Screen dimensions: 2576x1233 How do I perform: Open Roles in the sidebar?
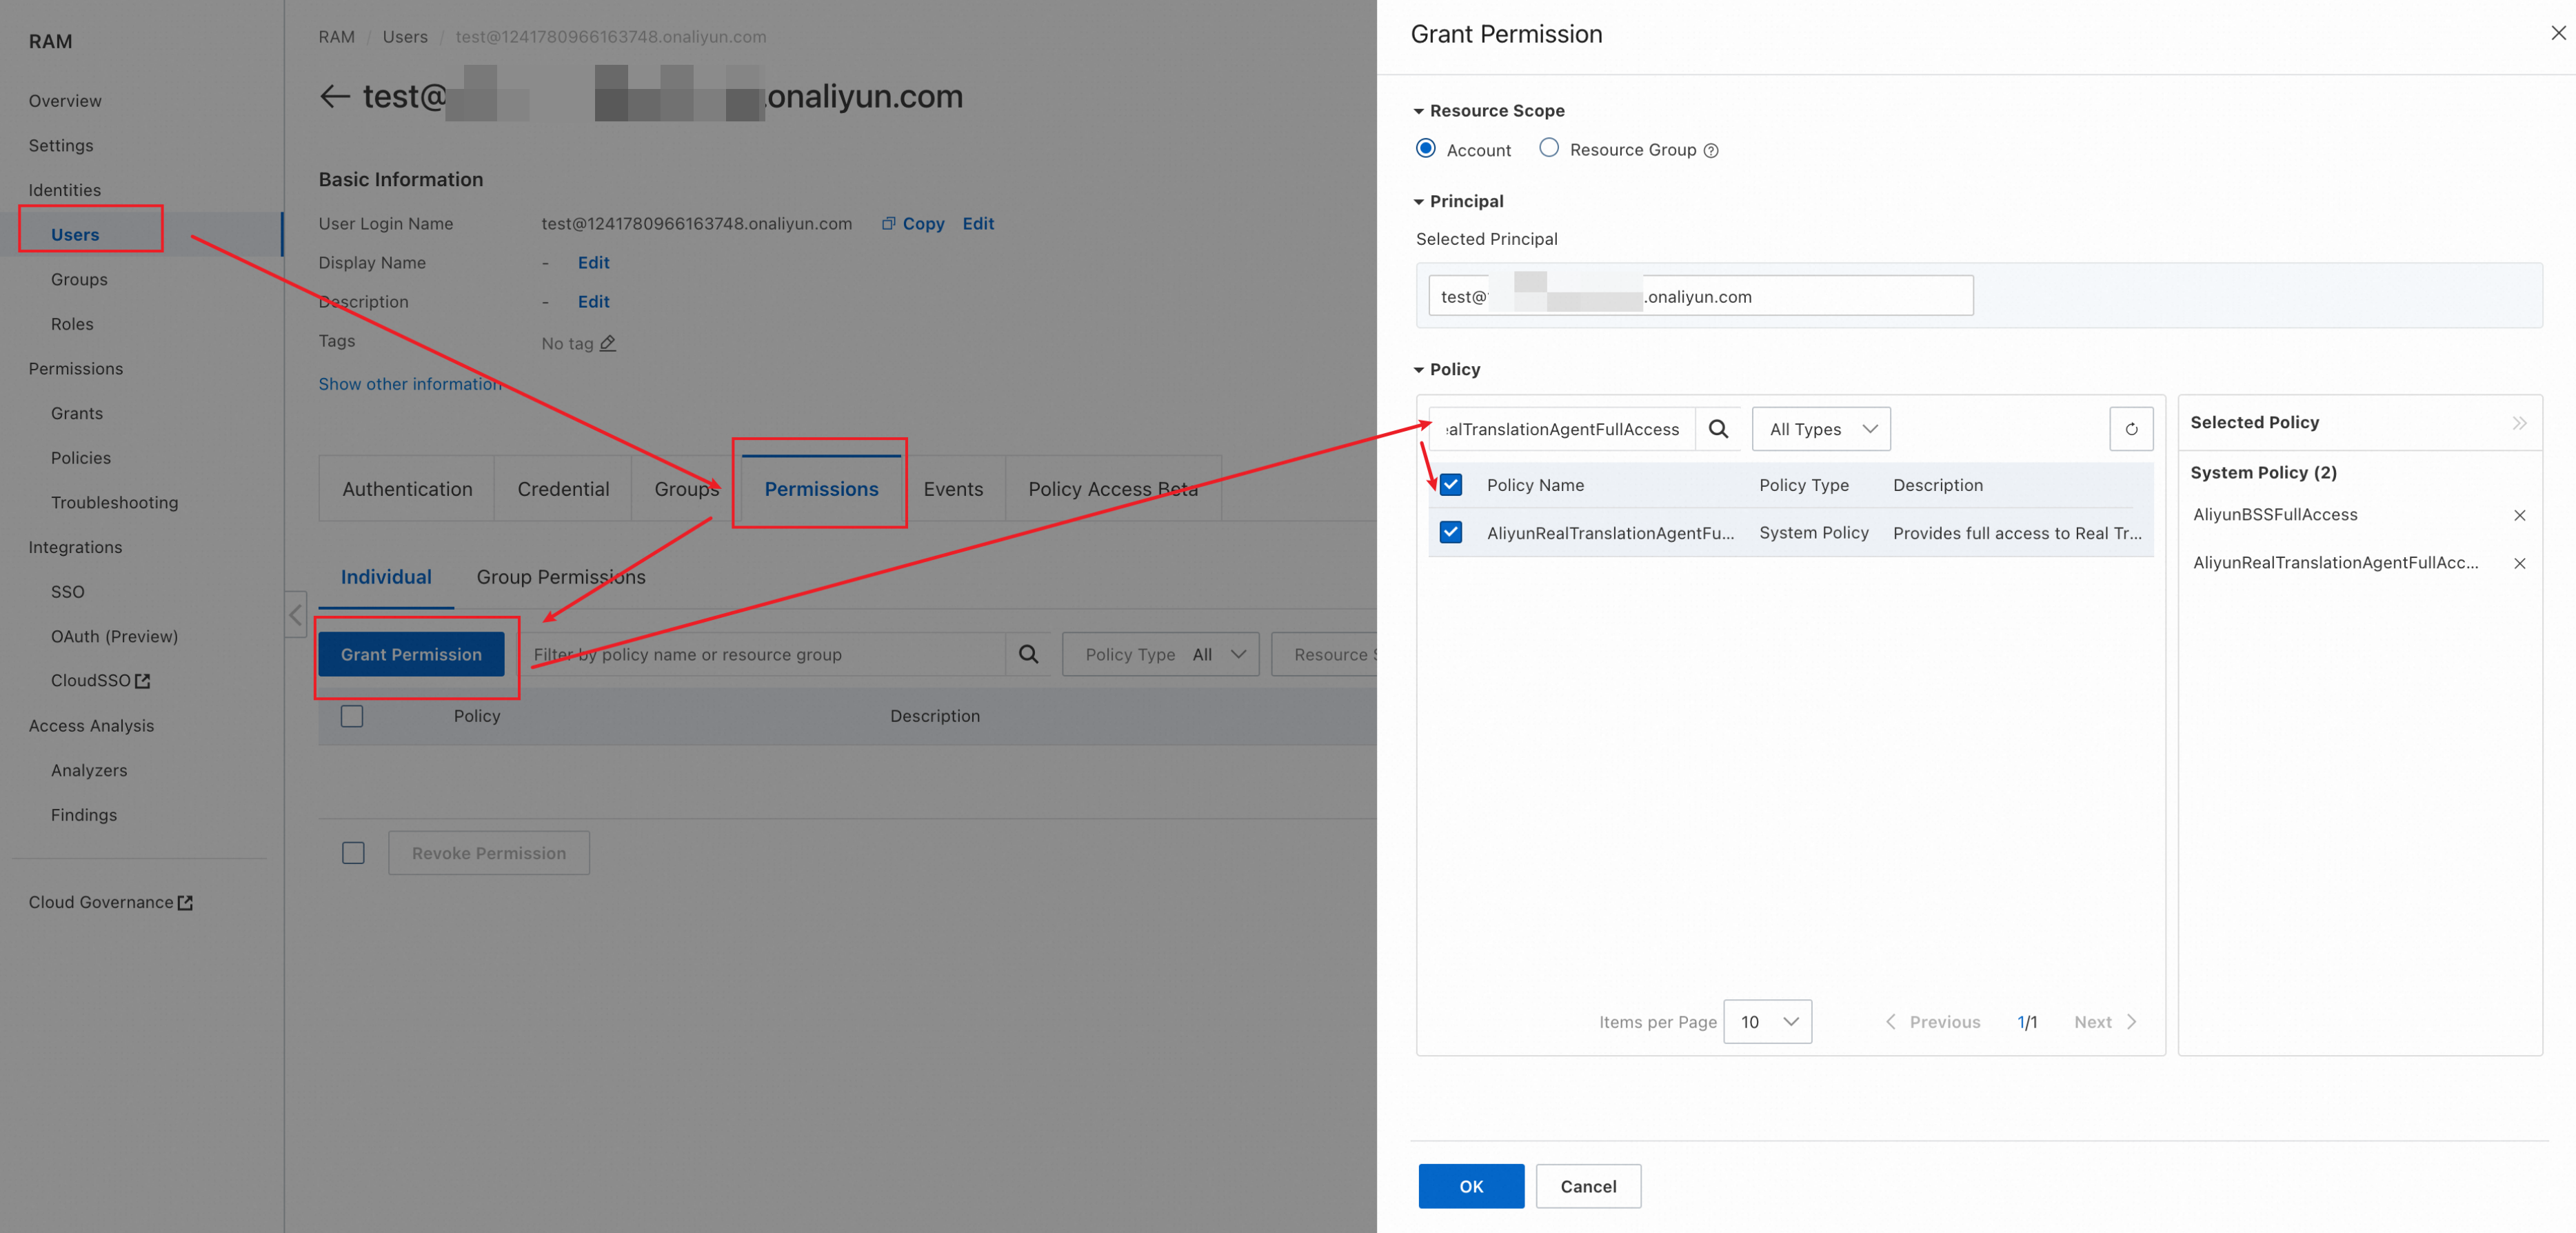pos(72,324)
